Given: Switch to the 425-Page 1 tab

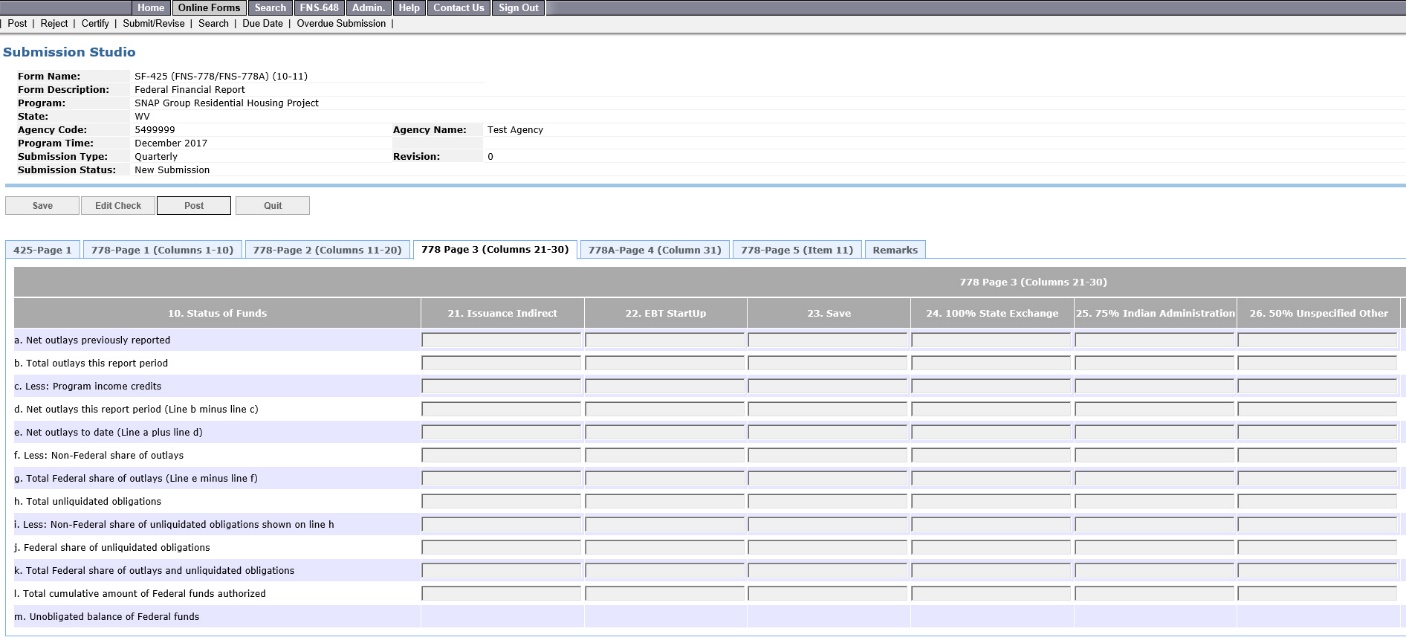Looking at the screenshot, I should click(42, 250).
